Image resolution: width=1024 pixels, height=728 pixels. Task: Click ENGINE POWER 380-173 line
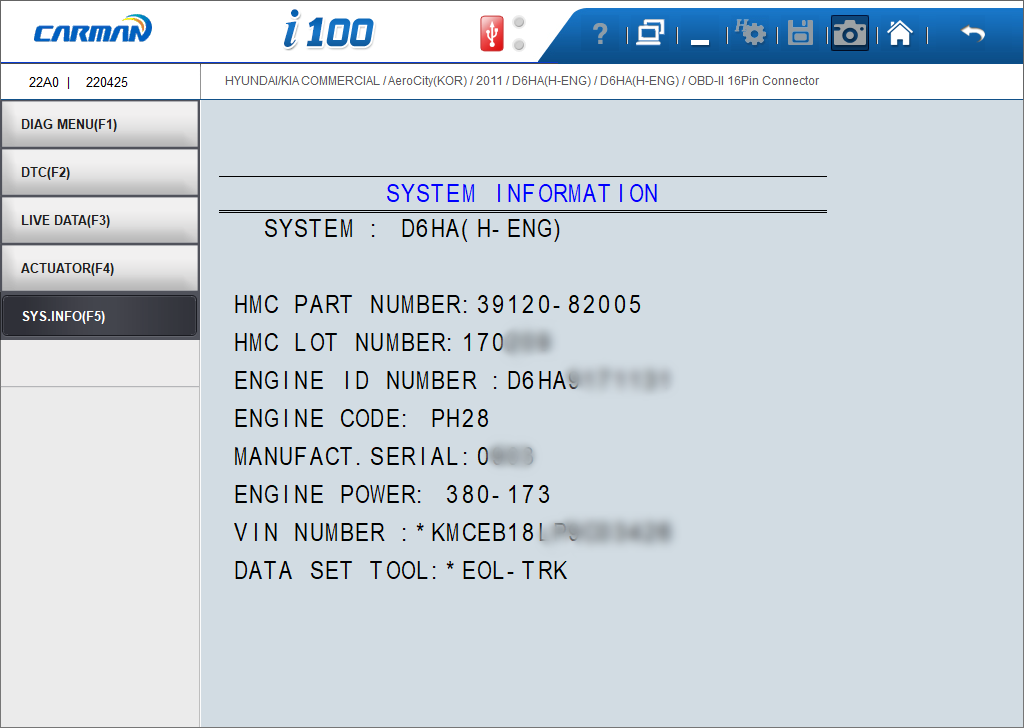[392, 494]
